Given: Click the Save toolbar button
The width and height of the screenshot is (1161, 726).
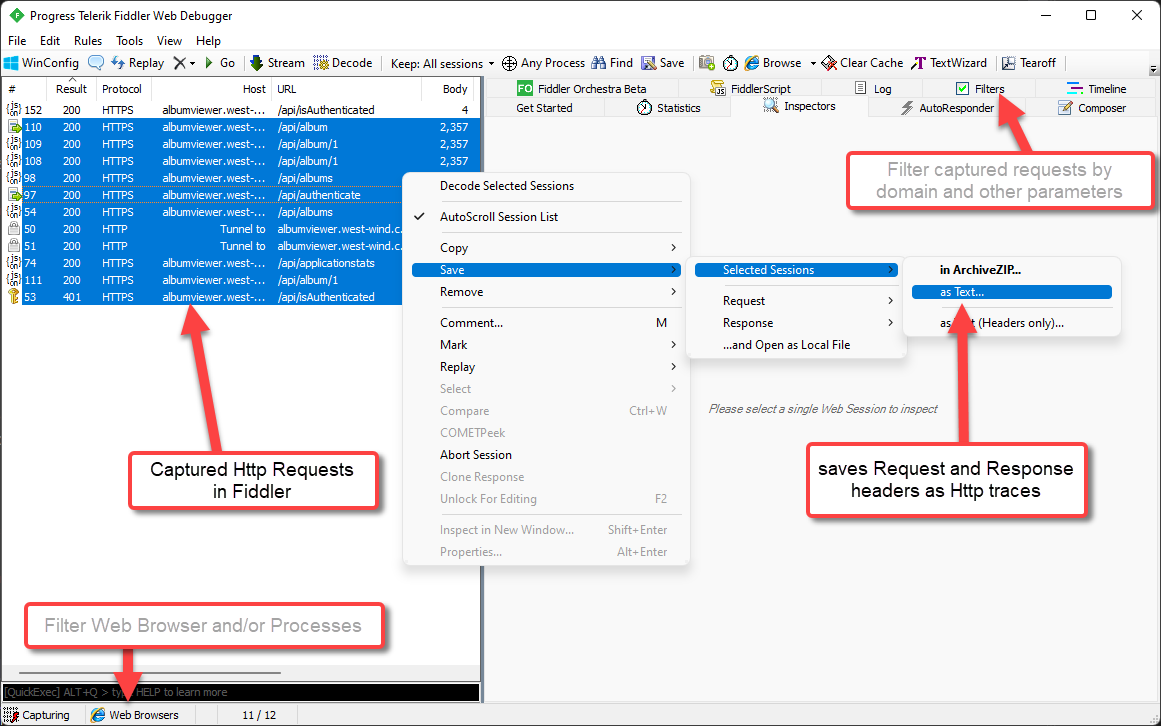Looking at the screenshot, I should [x=663, y=63].
